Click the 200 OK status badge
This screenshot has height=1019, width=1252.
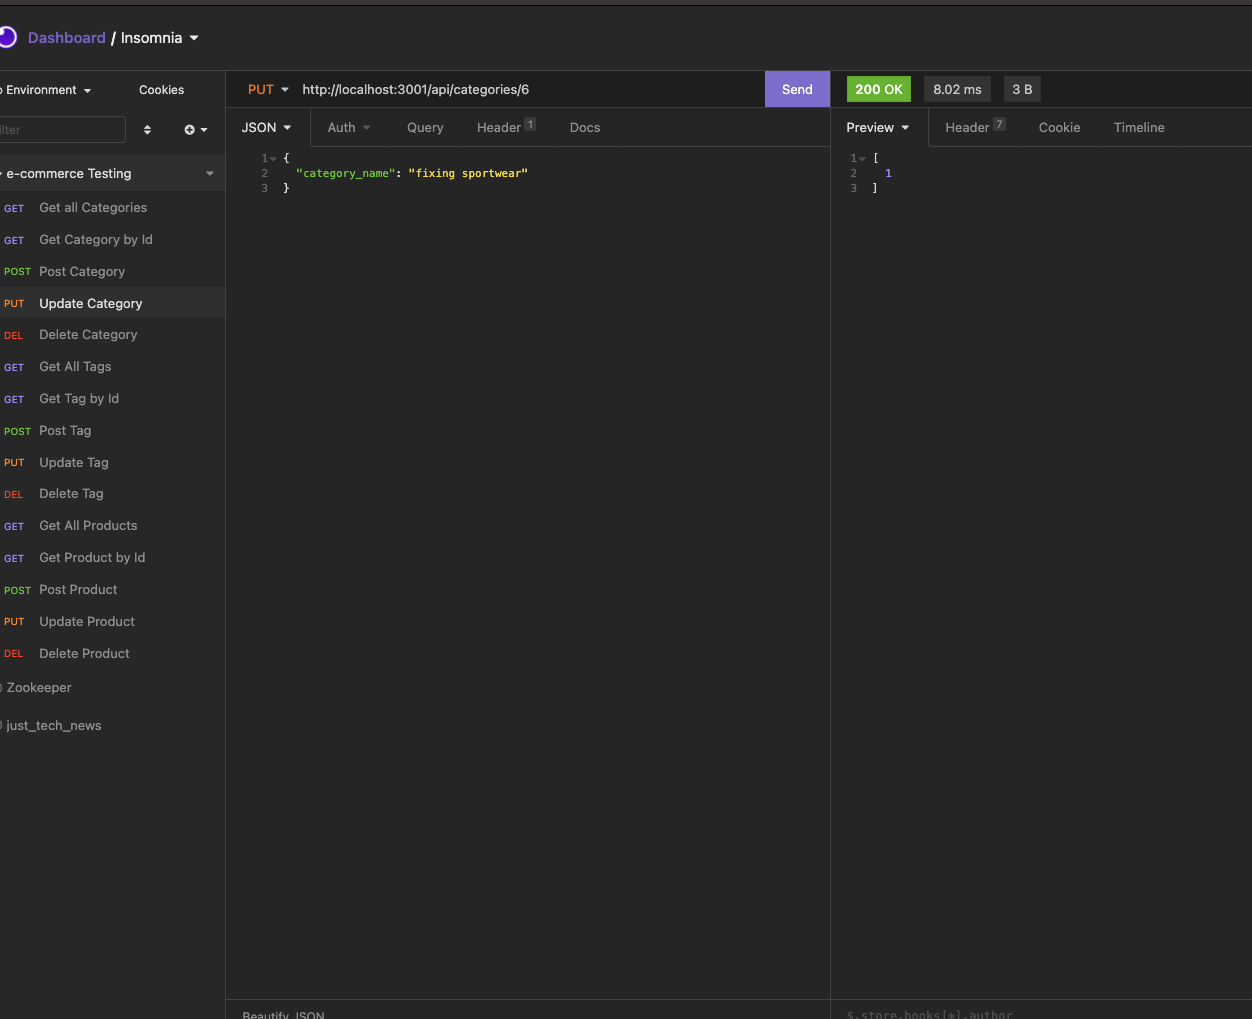[879, 90]
